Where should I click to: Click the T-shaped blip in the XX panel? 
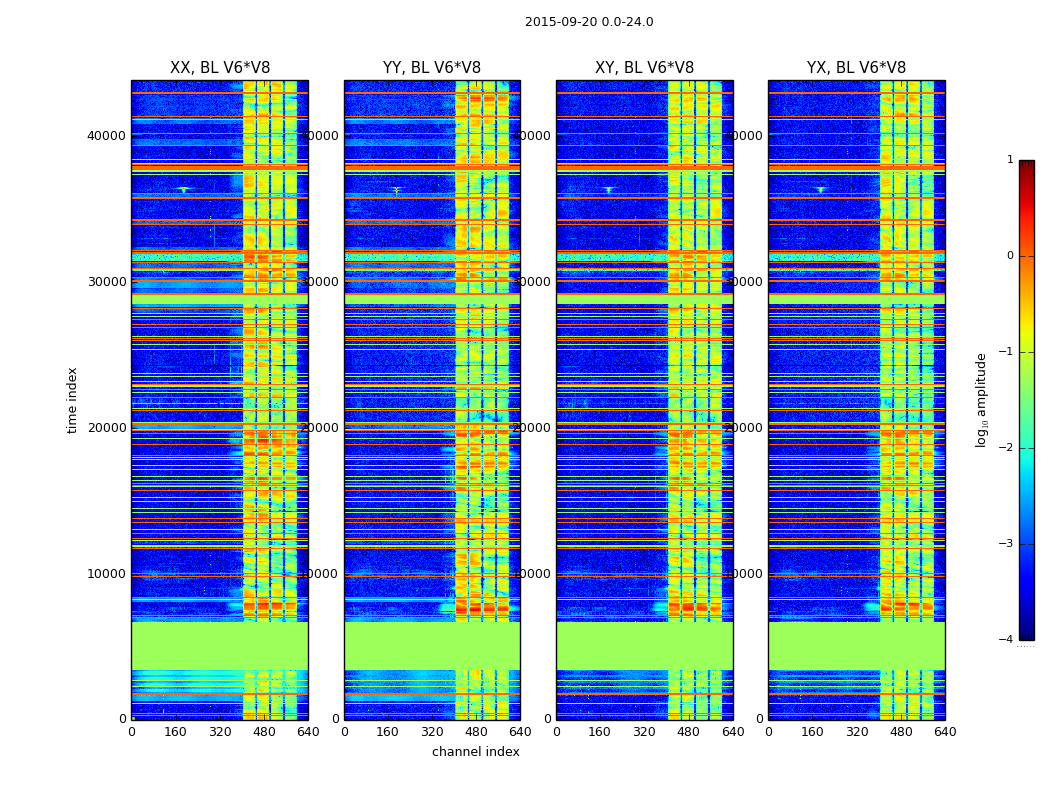pos(183,189)
